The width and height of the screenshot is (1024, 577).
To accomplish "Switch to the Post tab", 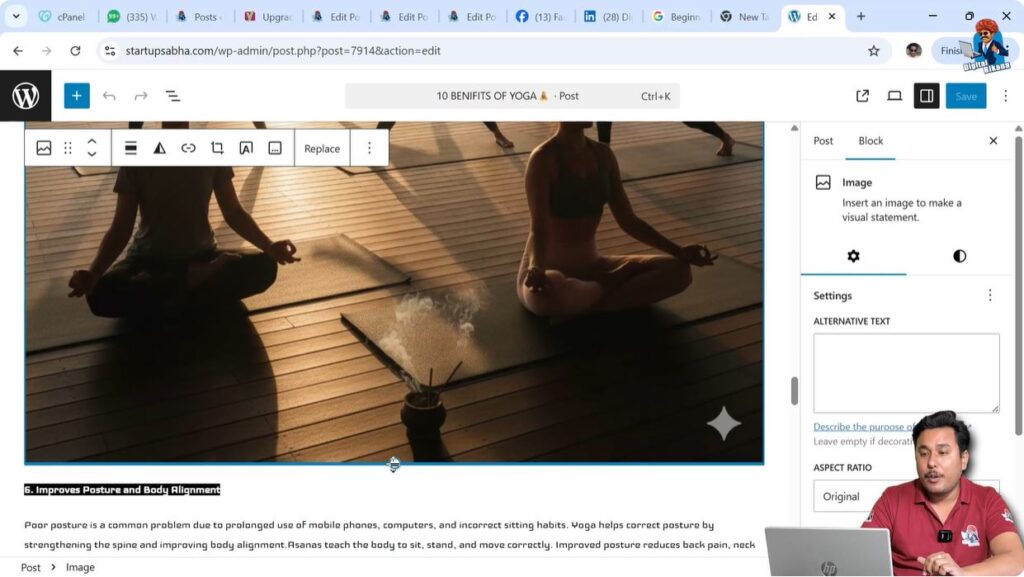I will pyautogui.click(x=822, y=141).
